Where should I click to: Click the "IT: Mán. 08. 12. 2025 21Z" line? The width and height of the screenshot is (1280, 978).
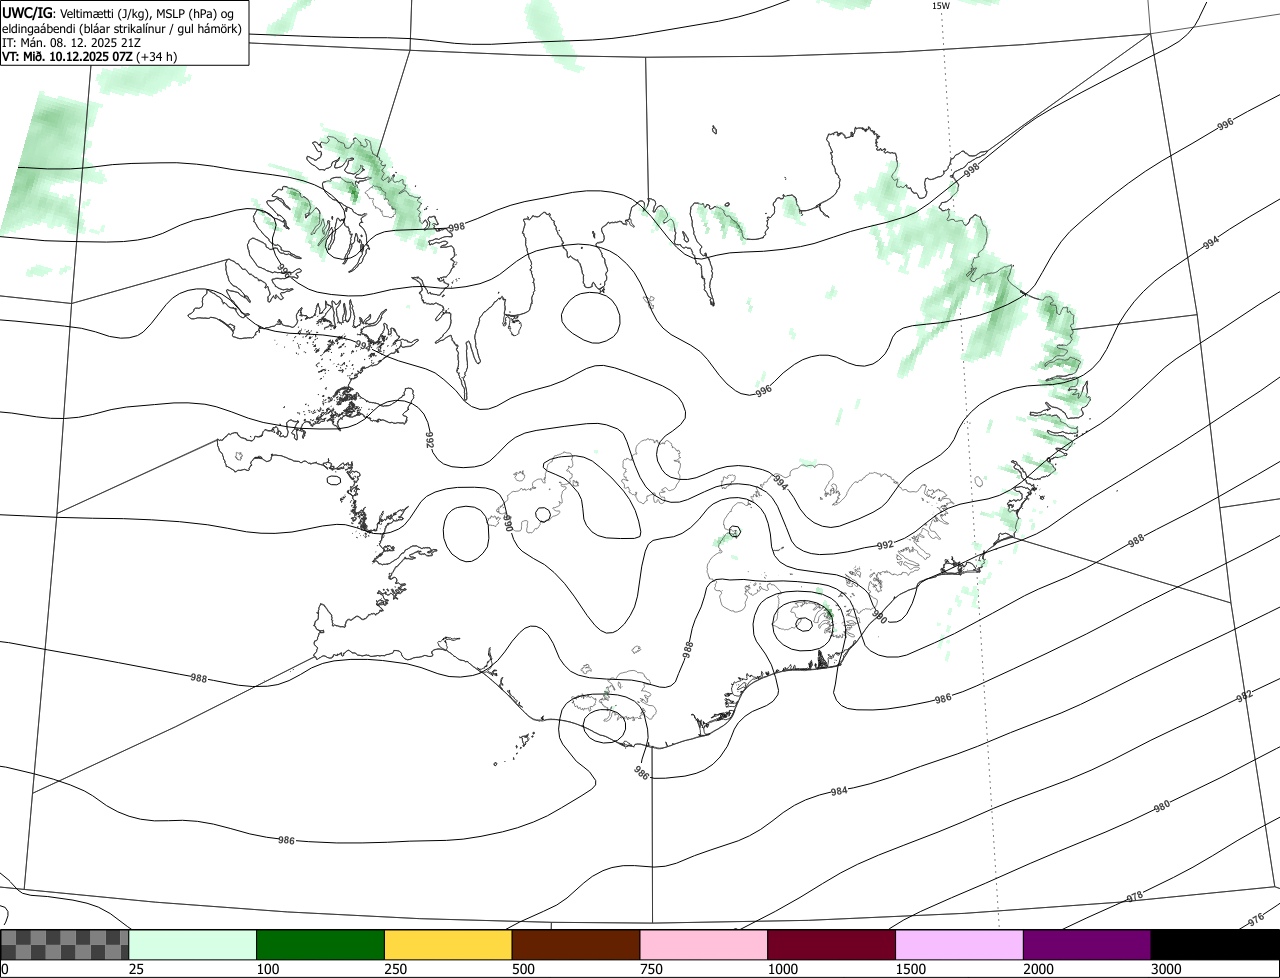tap(73, 42)
